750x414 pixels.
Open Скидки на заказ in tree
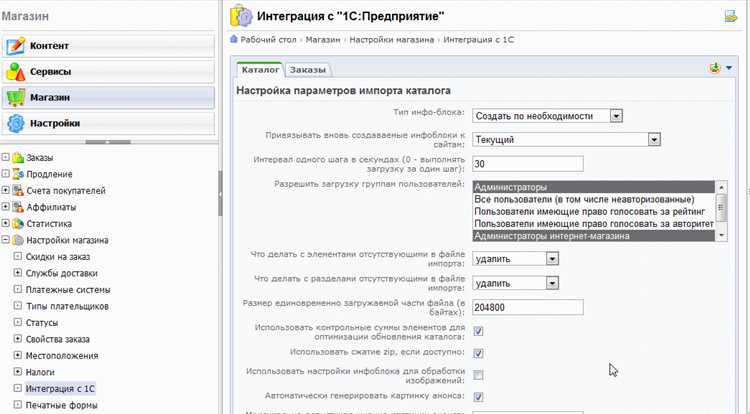[58, 257]
